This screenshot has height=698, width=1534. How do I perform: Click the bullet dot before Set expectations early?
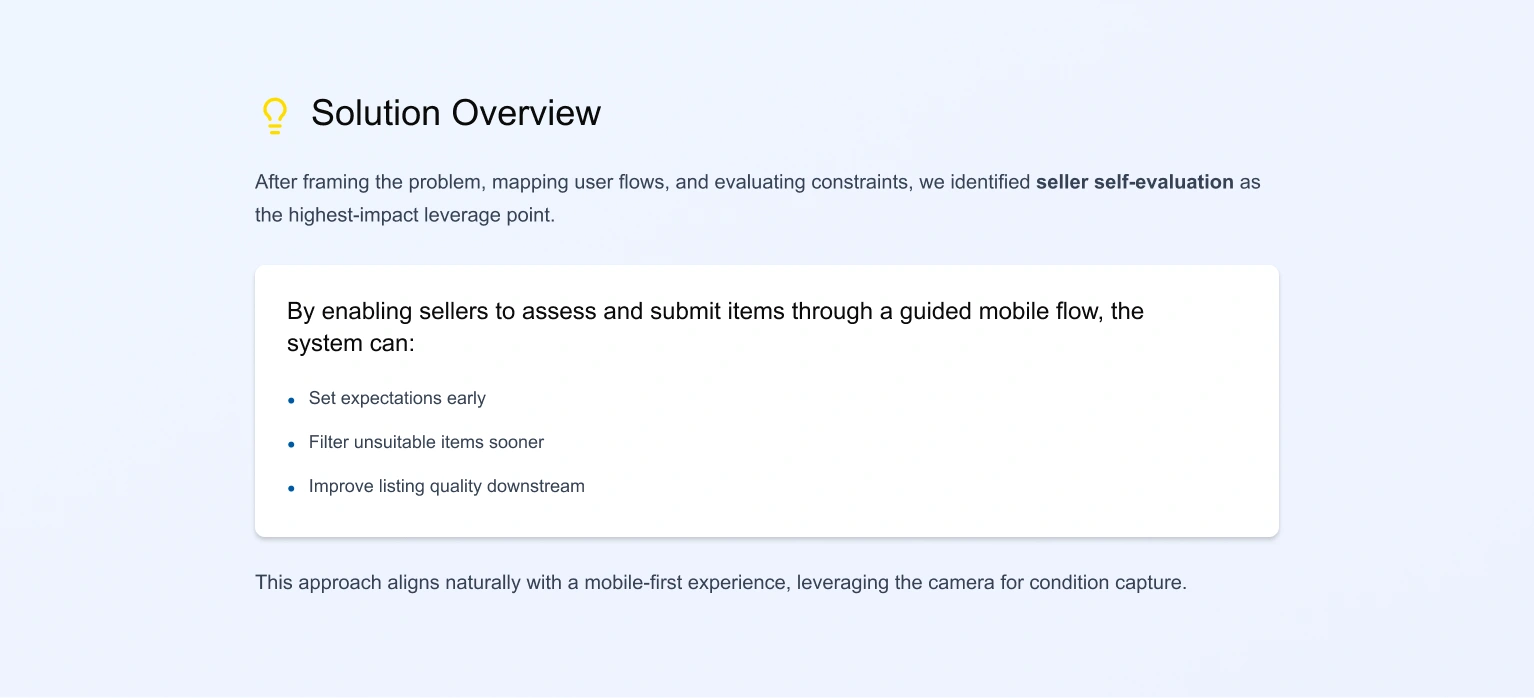point(291,400)
